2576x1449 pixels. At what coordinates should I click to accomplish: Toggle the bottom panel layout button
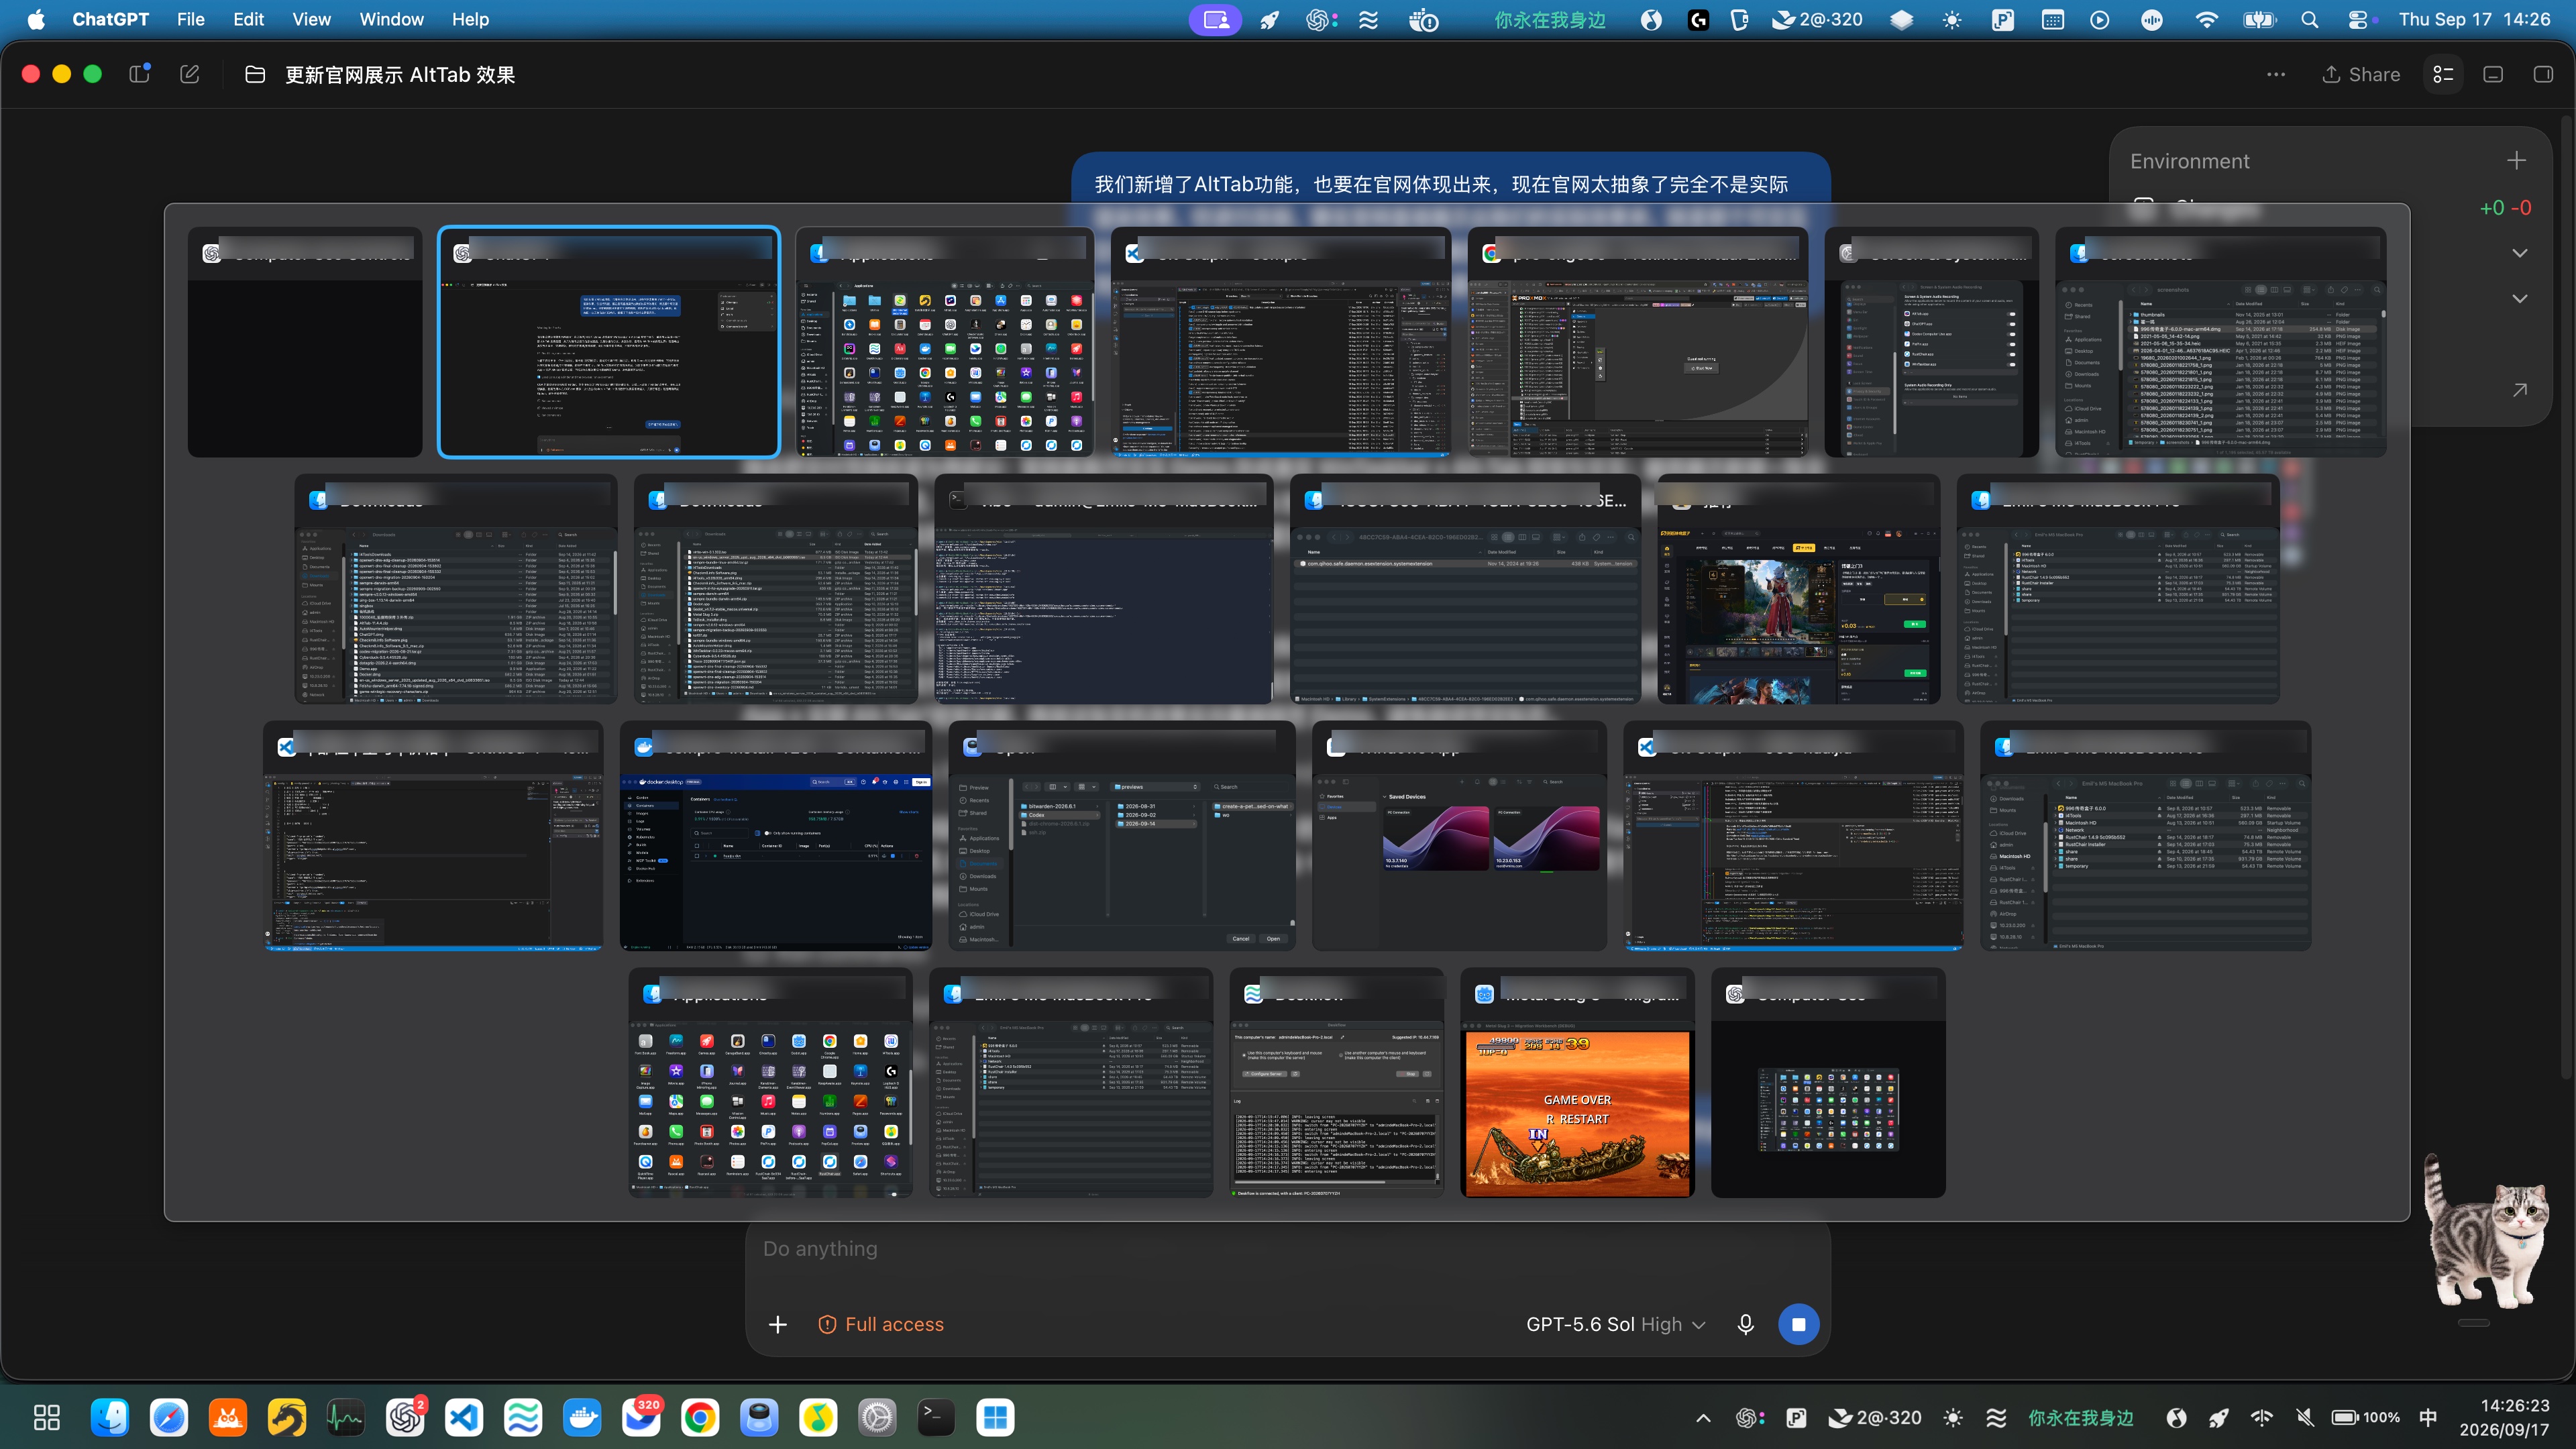2493,74
